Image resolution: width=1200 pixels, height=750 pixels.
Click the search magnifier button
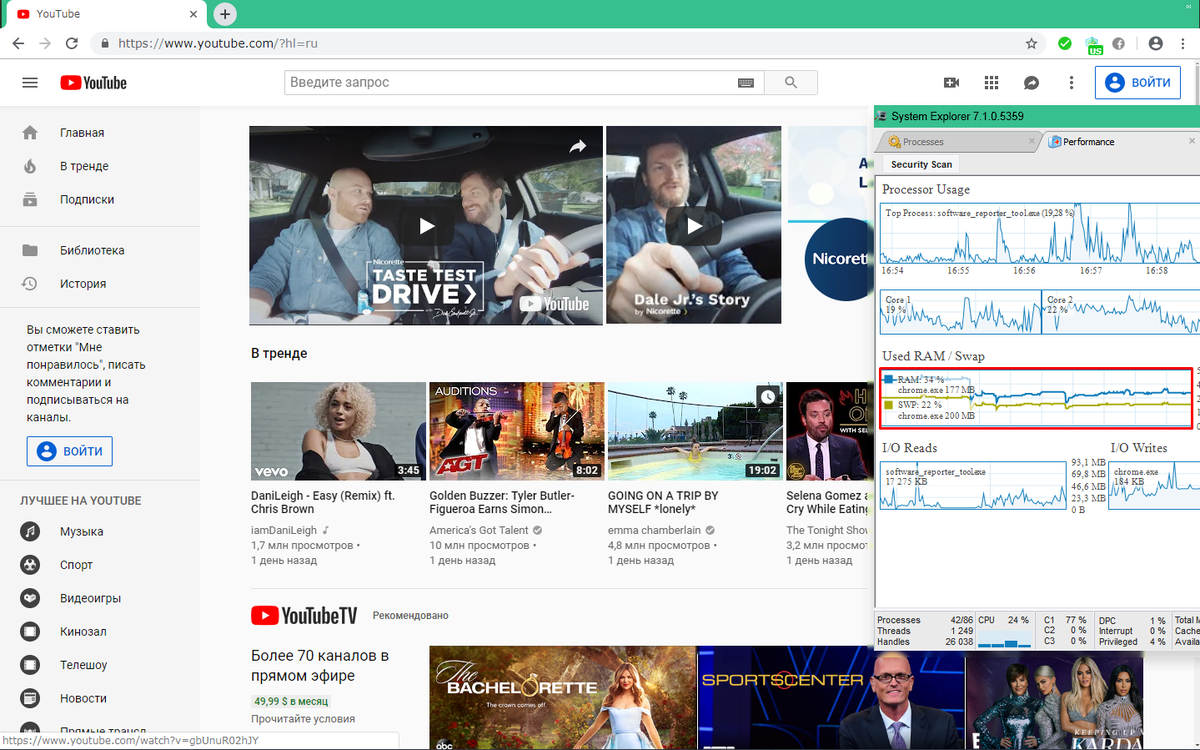[x=791, y=83]
